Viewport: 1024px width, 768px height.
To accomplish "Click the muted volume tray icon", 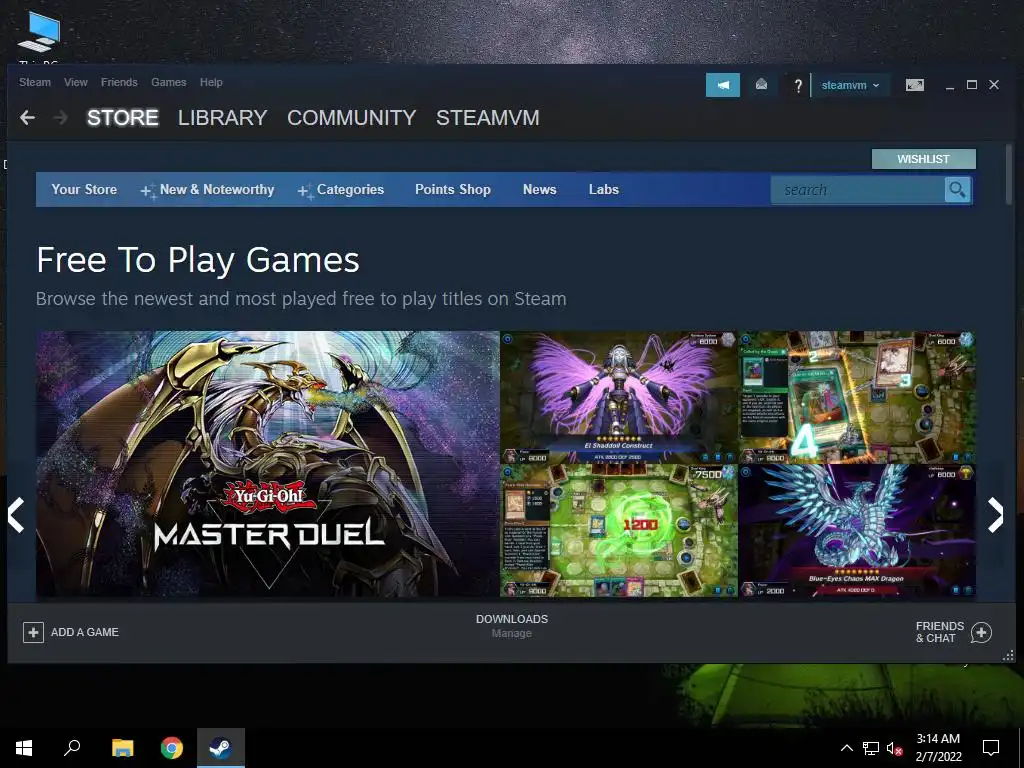I will 894,748.
